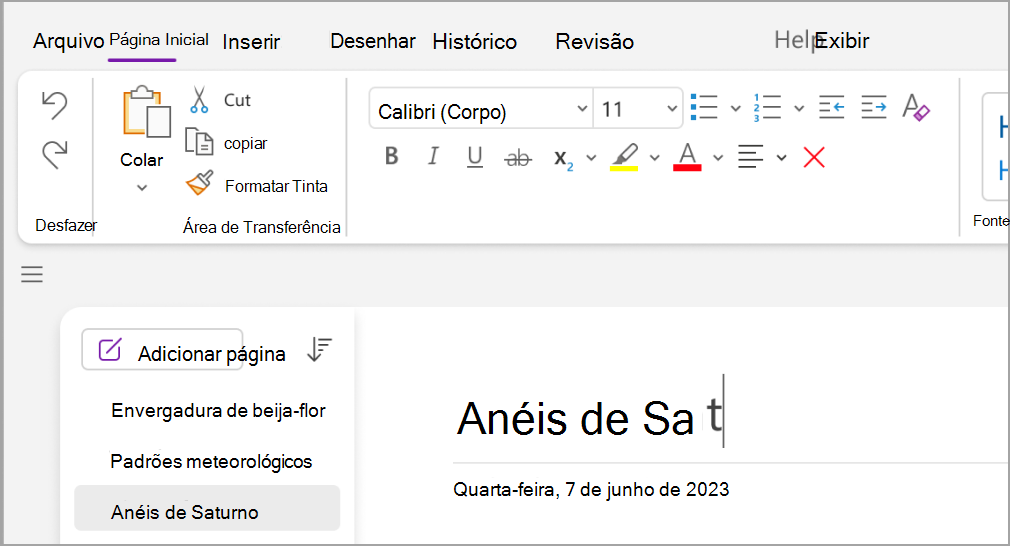Viewport: 1010px width, 546px height.
Task: Switch to the Inserir tab
Action: [x=251, y=42]
